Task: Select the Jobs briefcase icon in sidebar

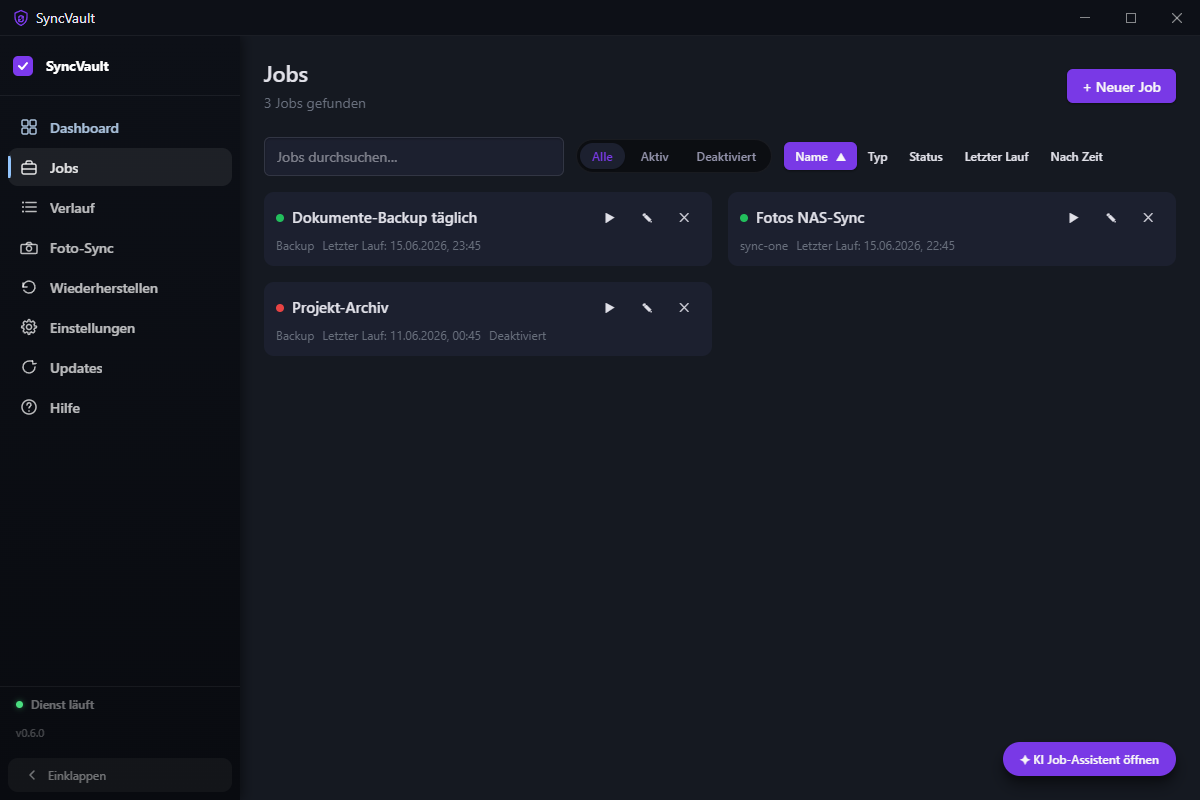Action: [30, 168]
